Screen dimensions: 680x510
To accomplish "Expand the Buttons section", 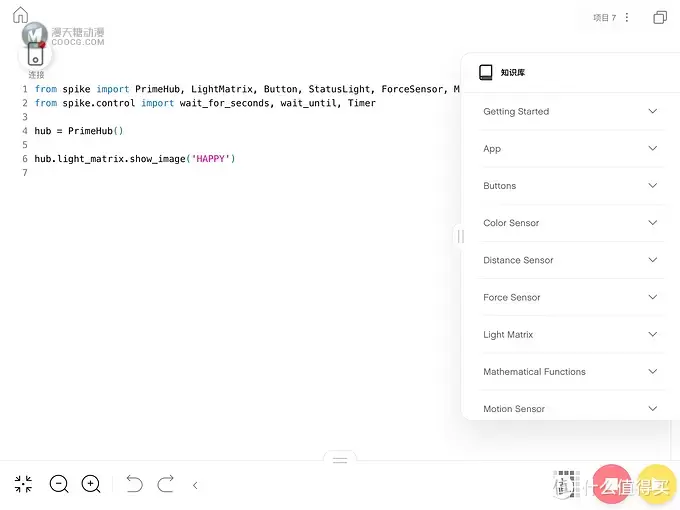I will pyautogui.click(x=571, y=186).
